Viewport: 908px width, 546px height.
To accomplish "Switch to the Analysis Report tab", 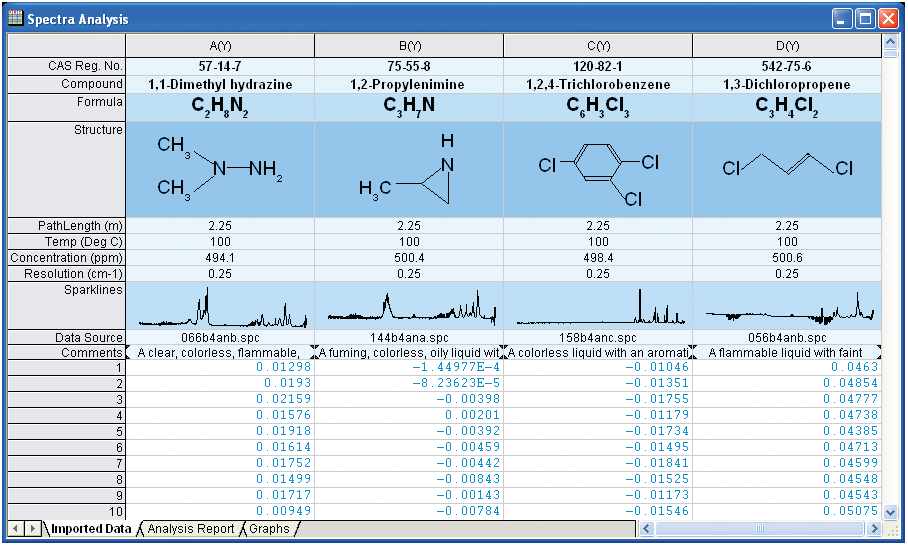I will pyautogui.click(x=191, y=529).
